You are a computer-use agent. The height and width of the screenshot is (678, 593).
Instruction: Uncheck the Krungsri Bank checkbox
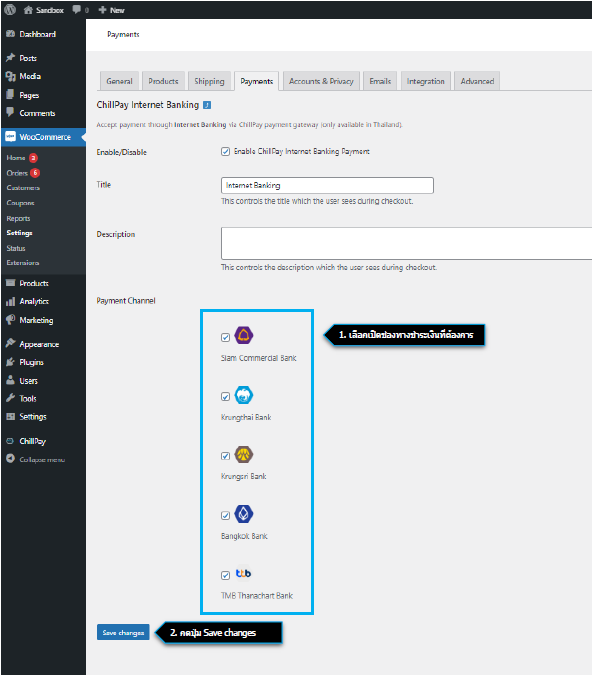(x=225, y=456)
